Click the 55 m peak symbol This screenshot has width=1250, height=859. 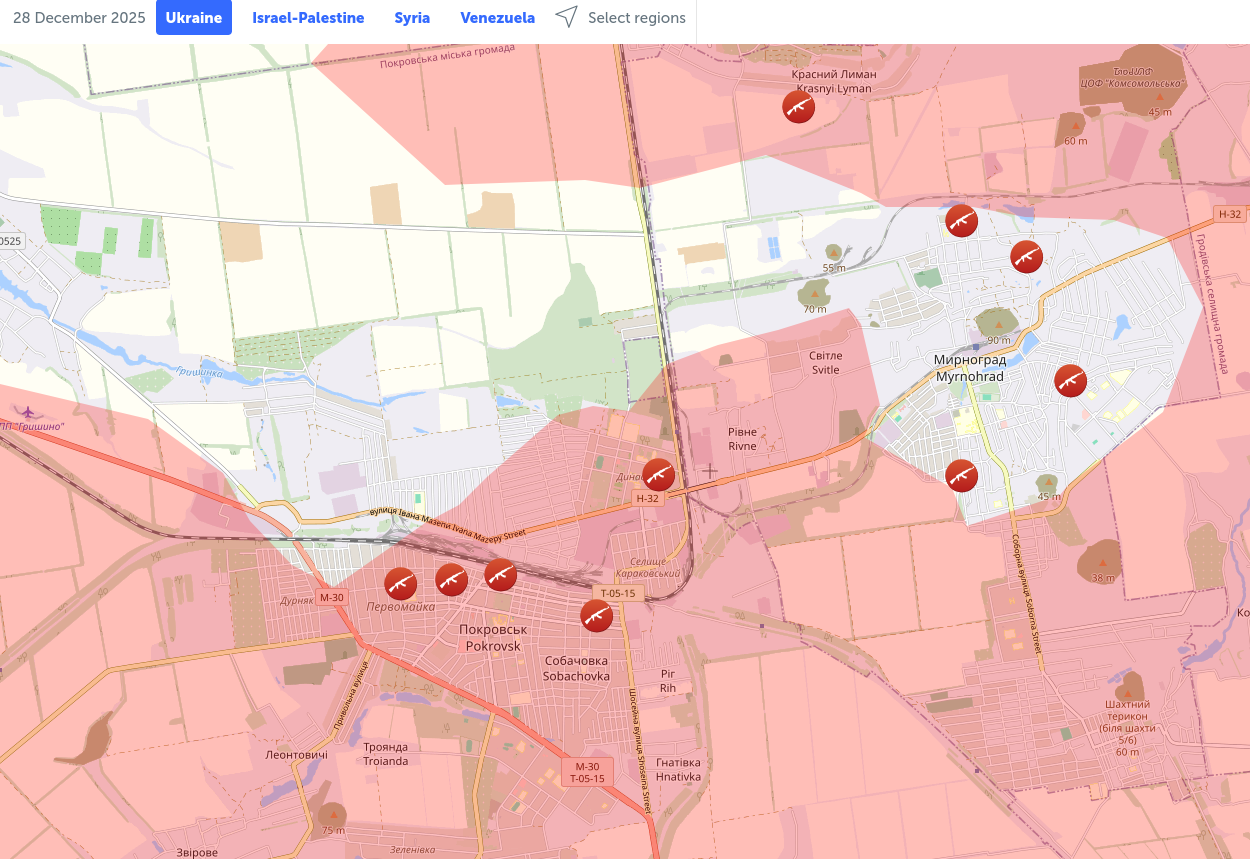(833, 252)
